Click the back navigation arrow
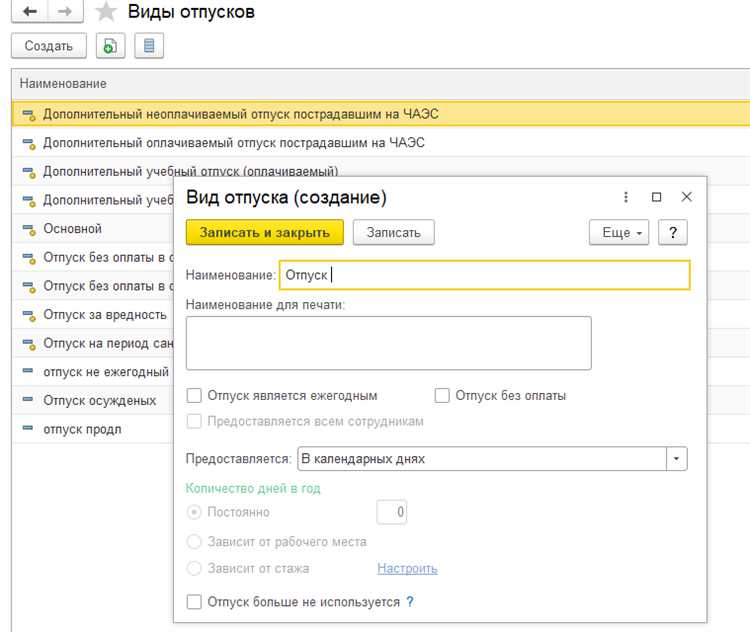Screen dimensions: 750x632 [x=29, y=12]
